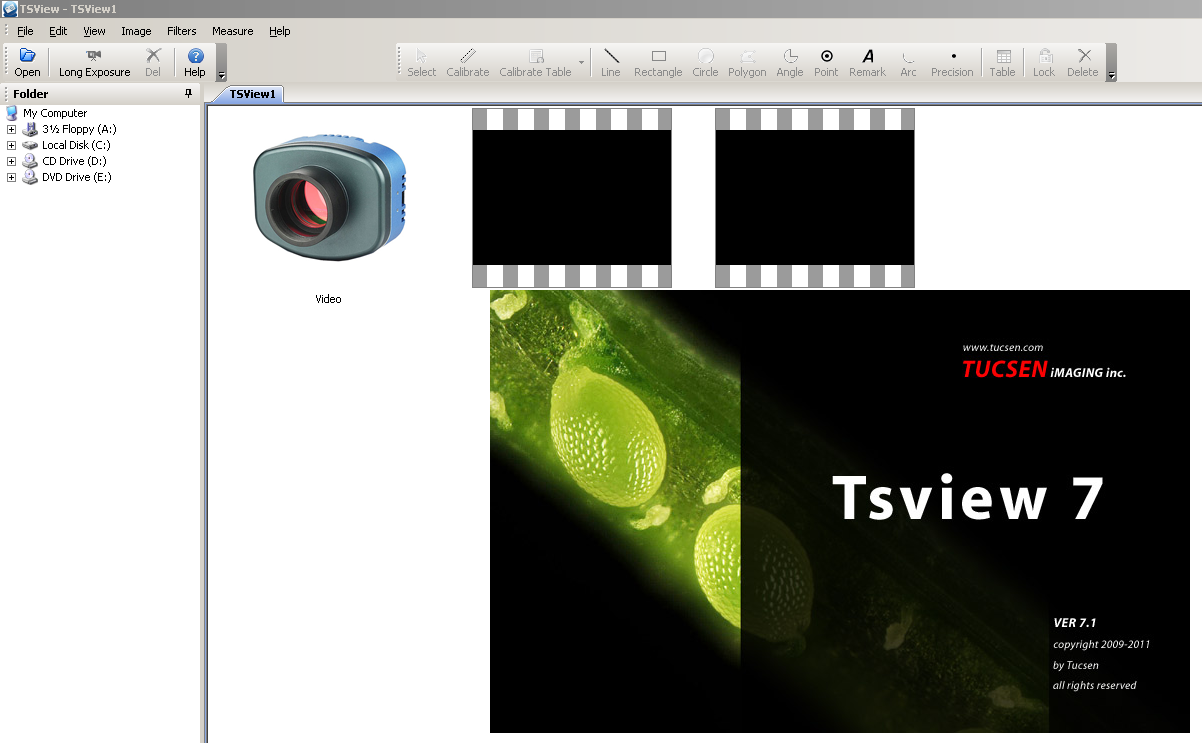Show the measurement Table

pos(1002,63)
